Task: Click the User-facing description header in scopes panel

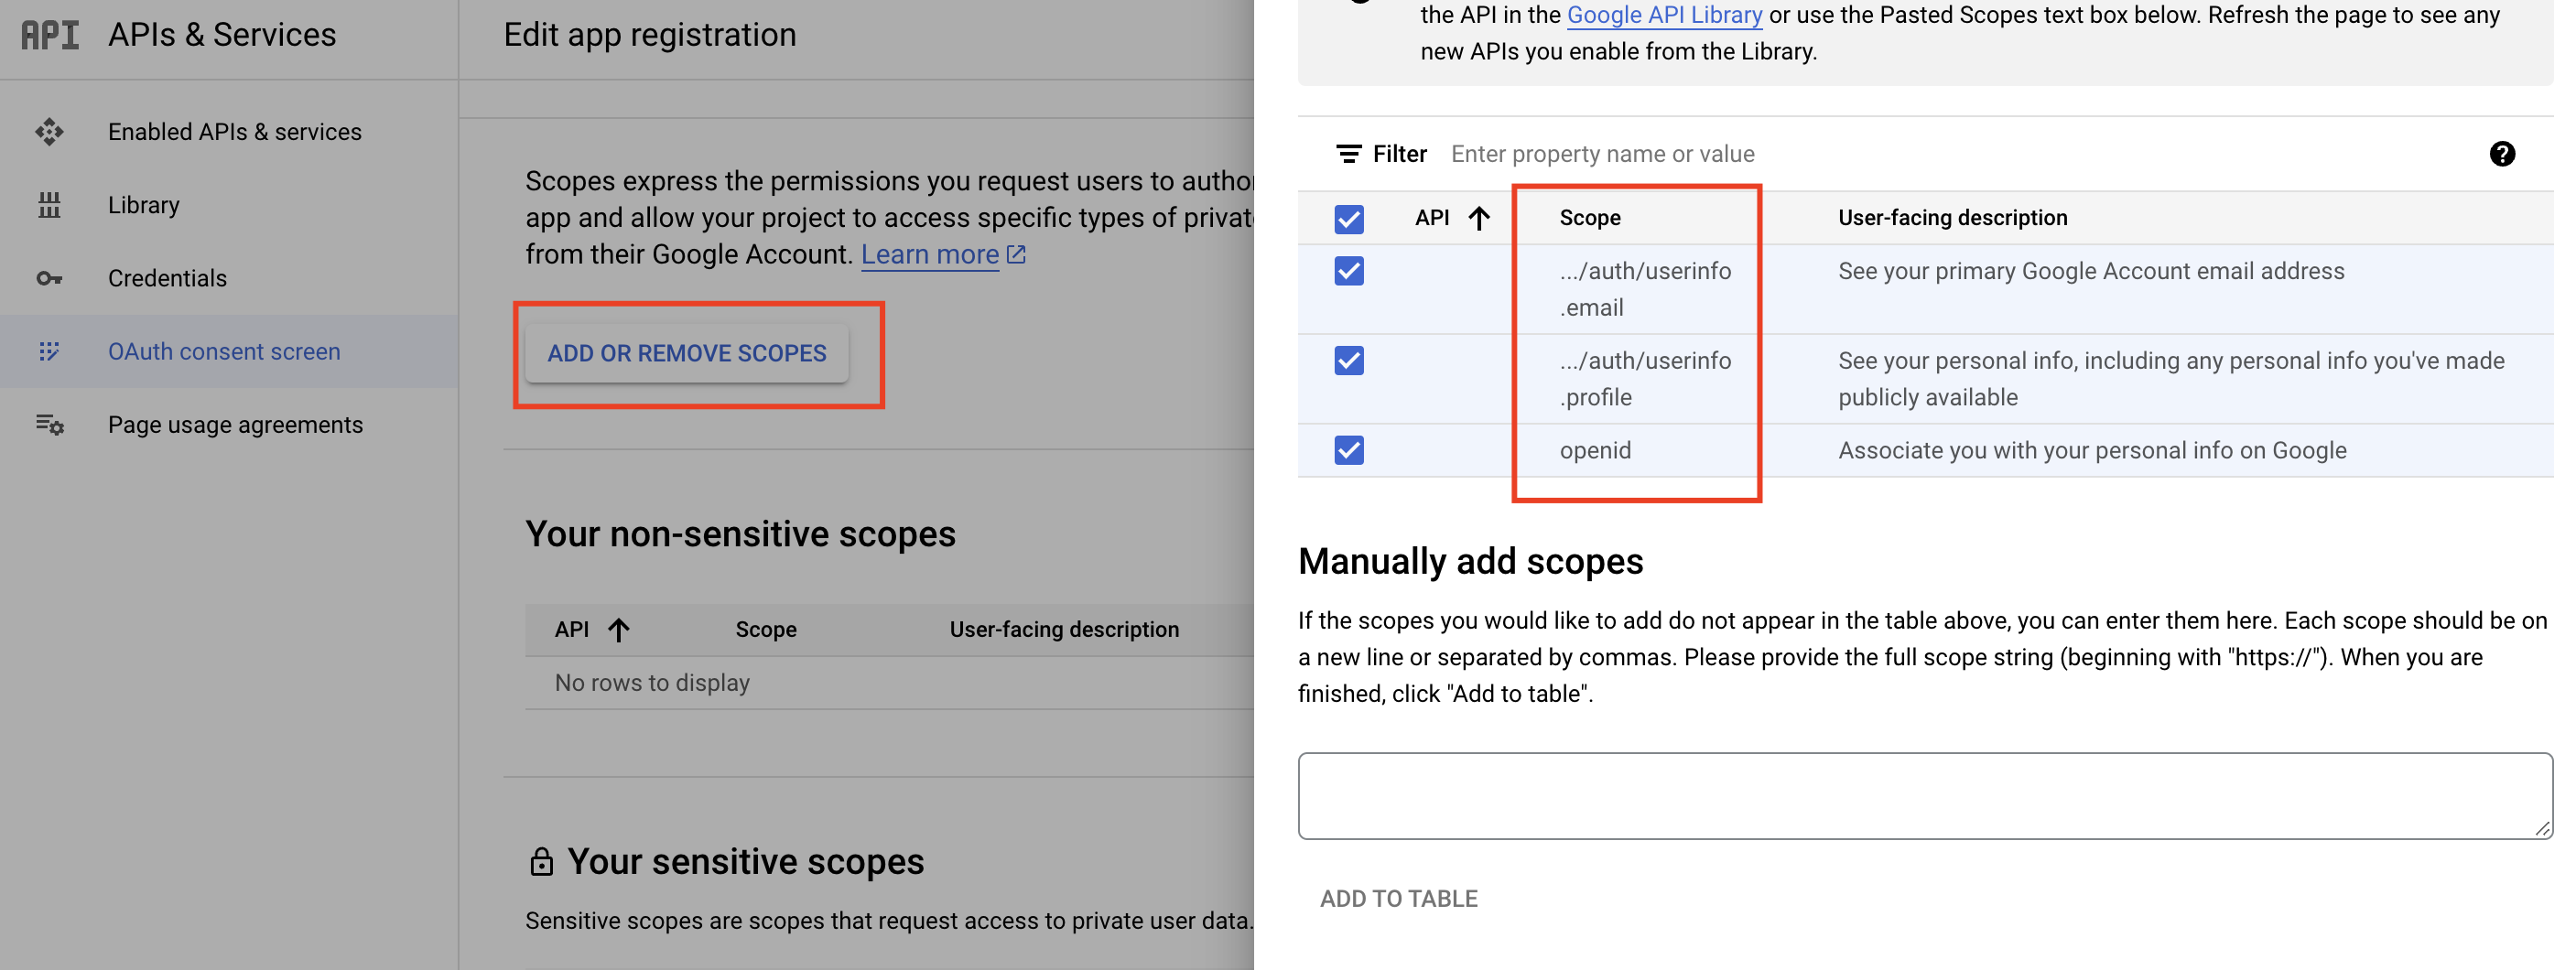Action: pos(1952,218)
